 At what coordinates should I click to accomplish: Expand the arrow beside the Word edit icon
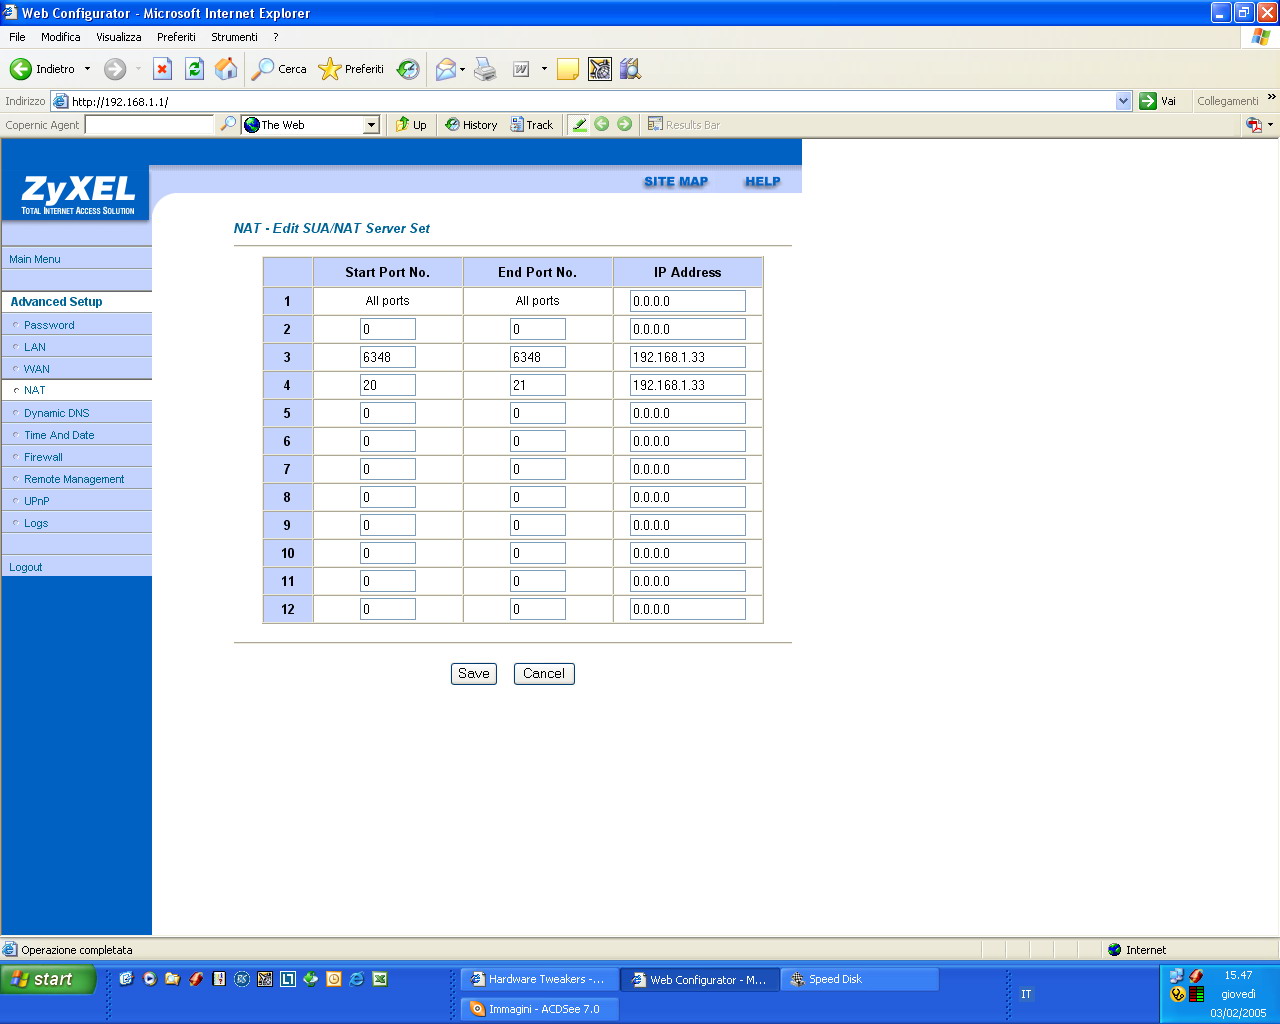(x=544, y=69)
